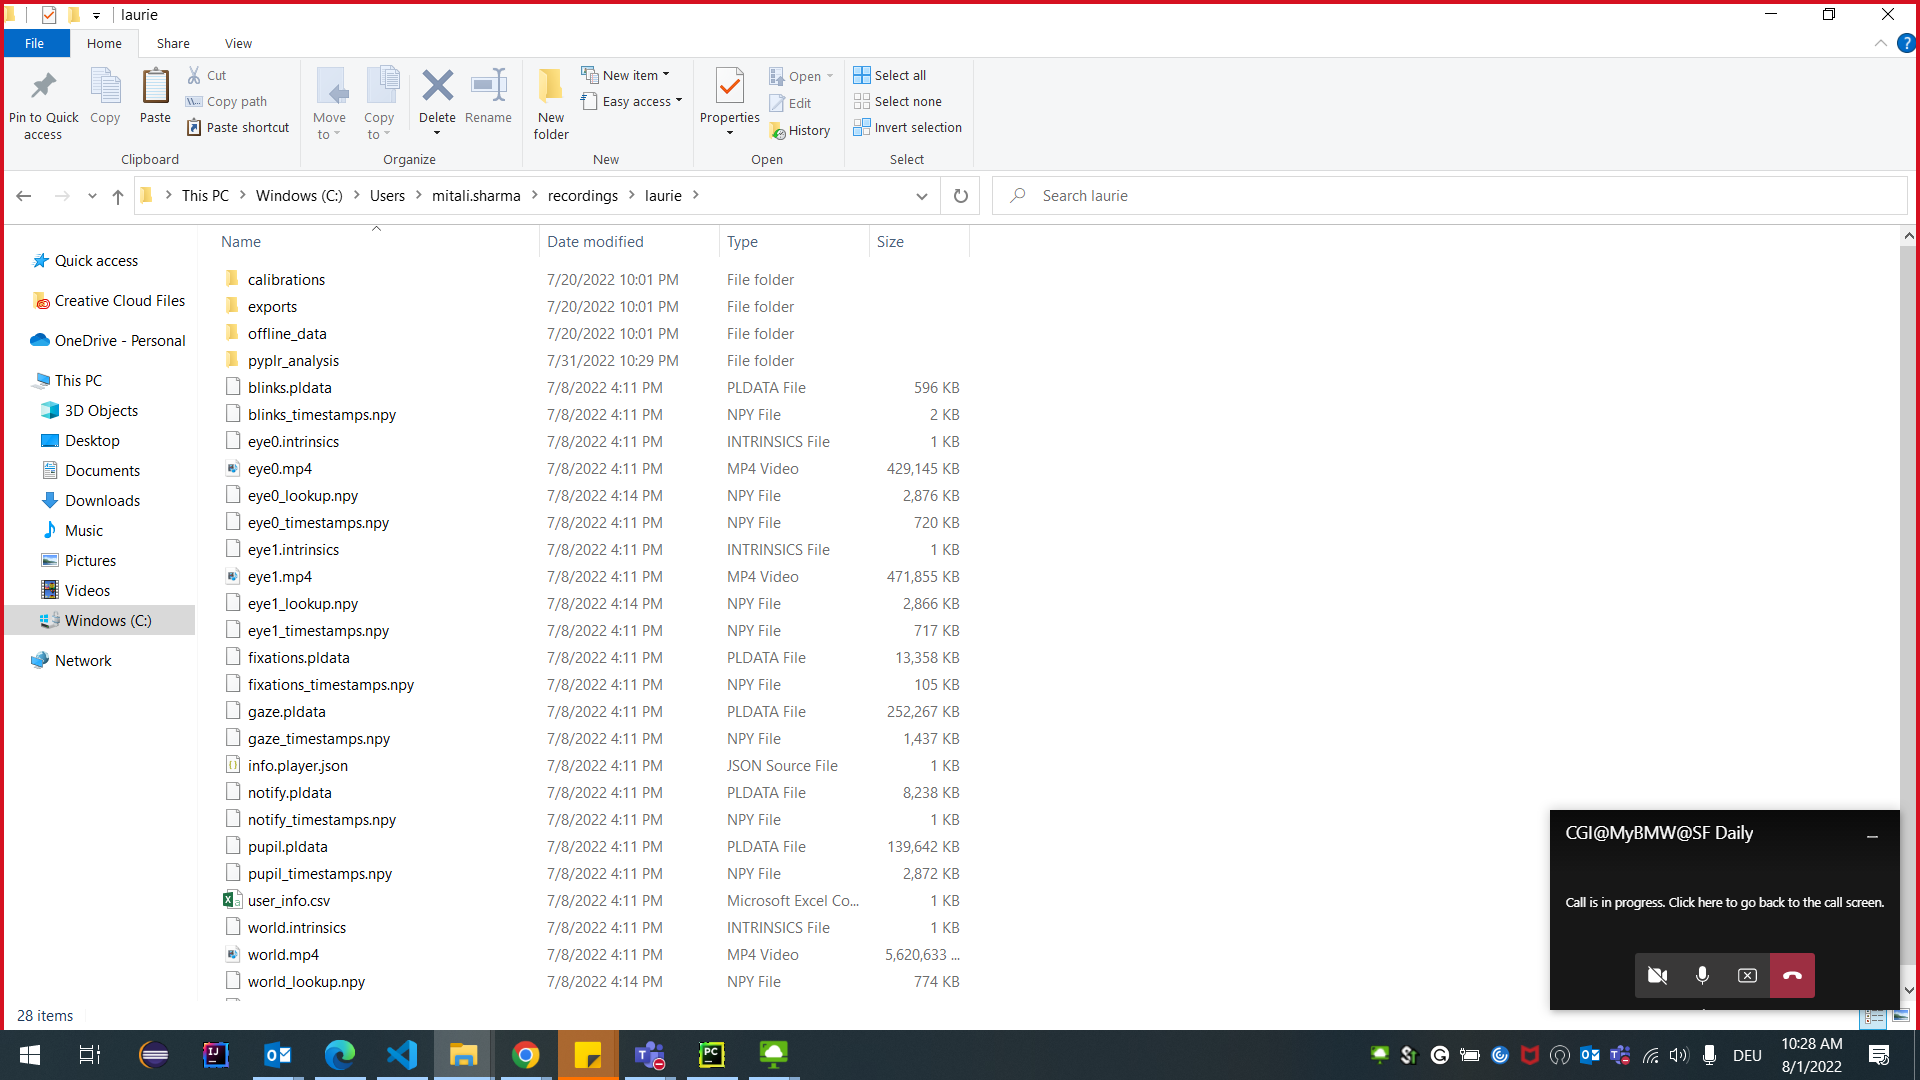The height and width of the screenshot is (1080, 1920).
Task: Open the Delete options dropdown arrow
Action: 437,133
